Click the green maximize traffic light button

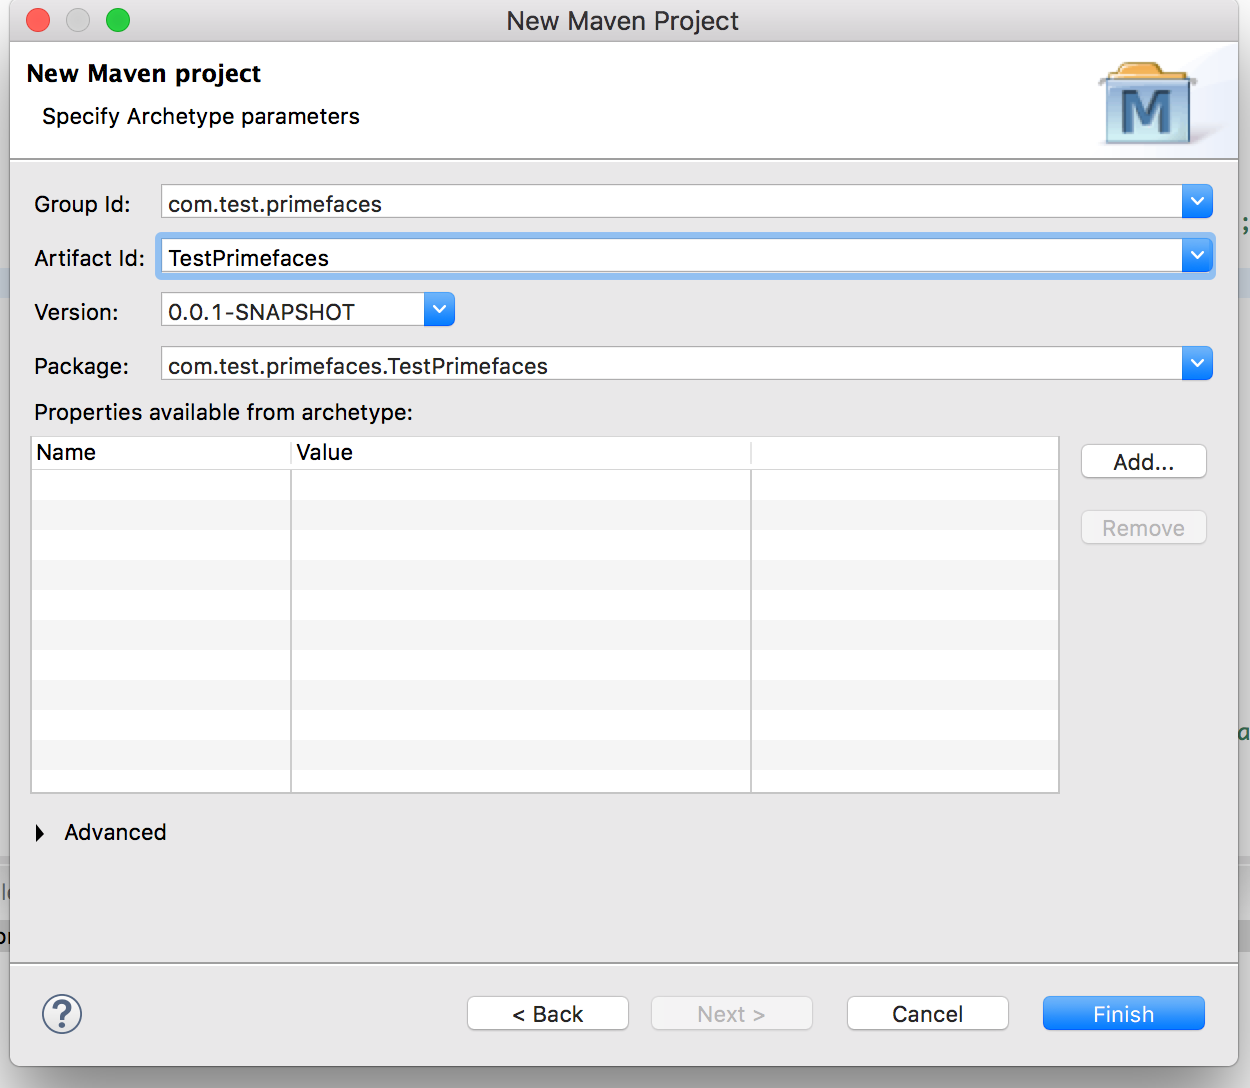(117, 19)
